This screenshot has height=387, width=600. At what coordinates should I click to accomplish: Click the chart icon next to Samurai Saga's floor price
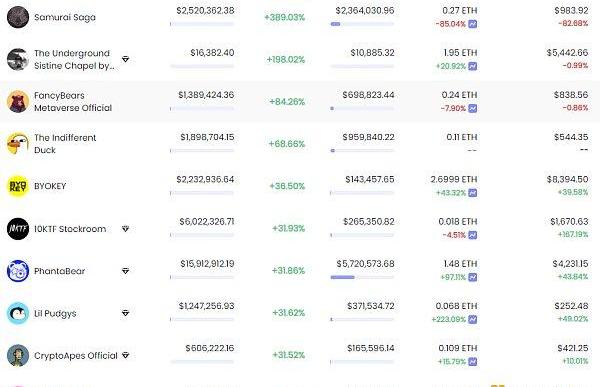473,24
